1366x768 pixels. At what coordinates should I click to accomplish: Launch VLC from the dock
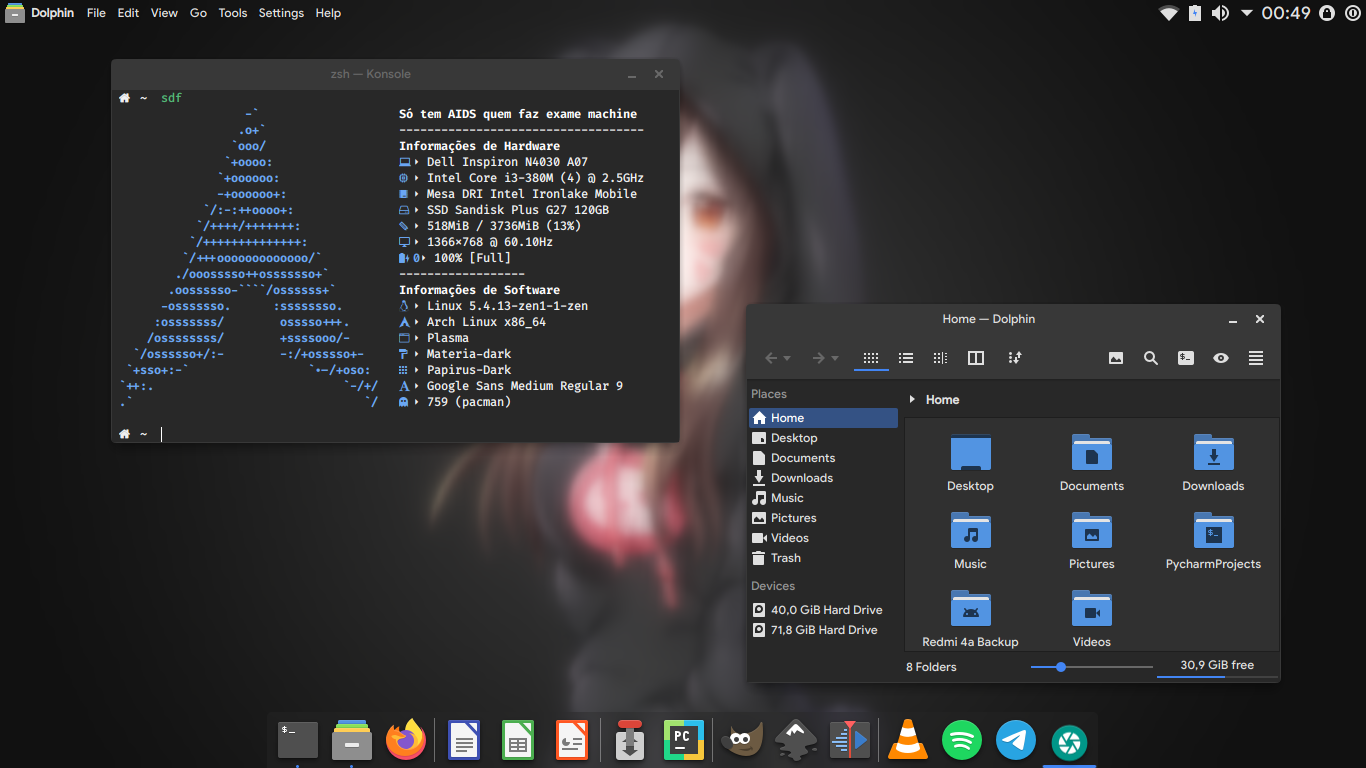tap(908, 741)
